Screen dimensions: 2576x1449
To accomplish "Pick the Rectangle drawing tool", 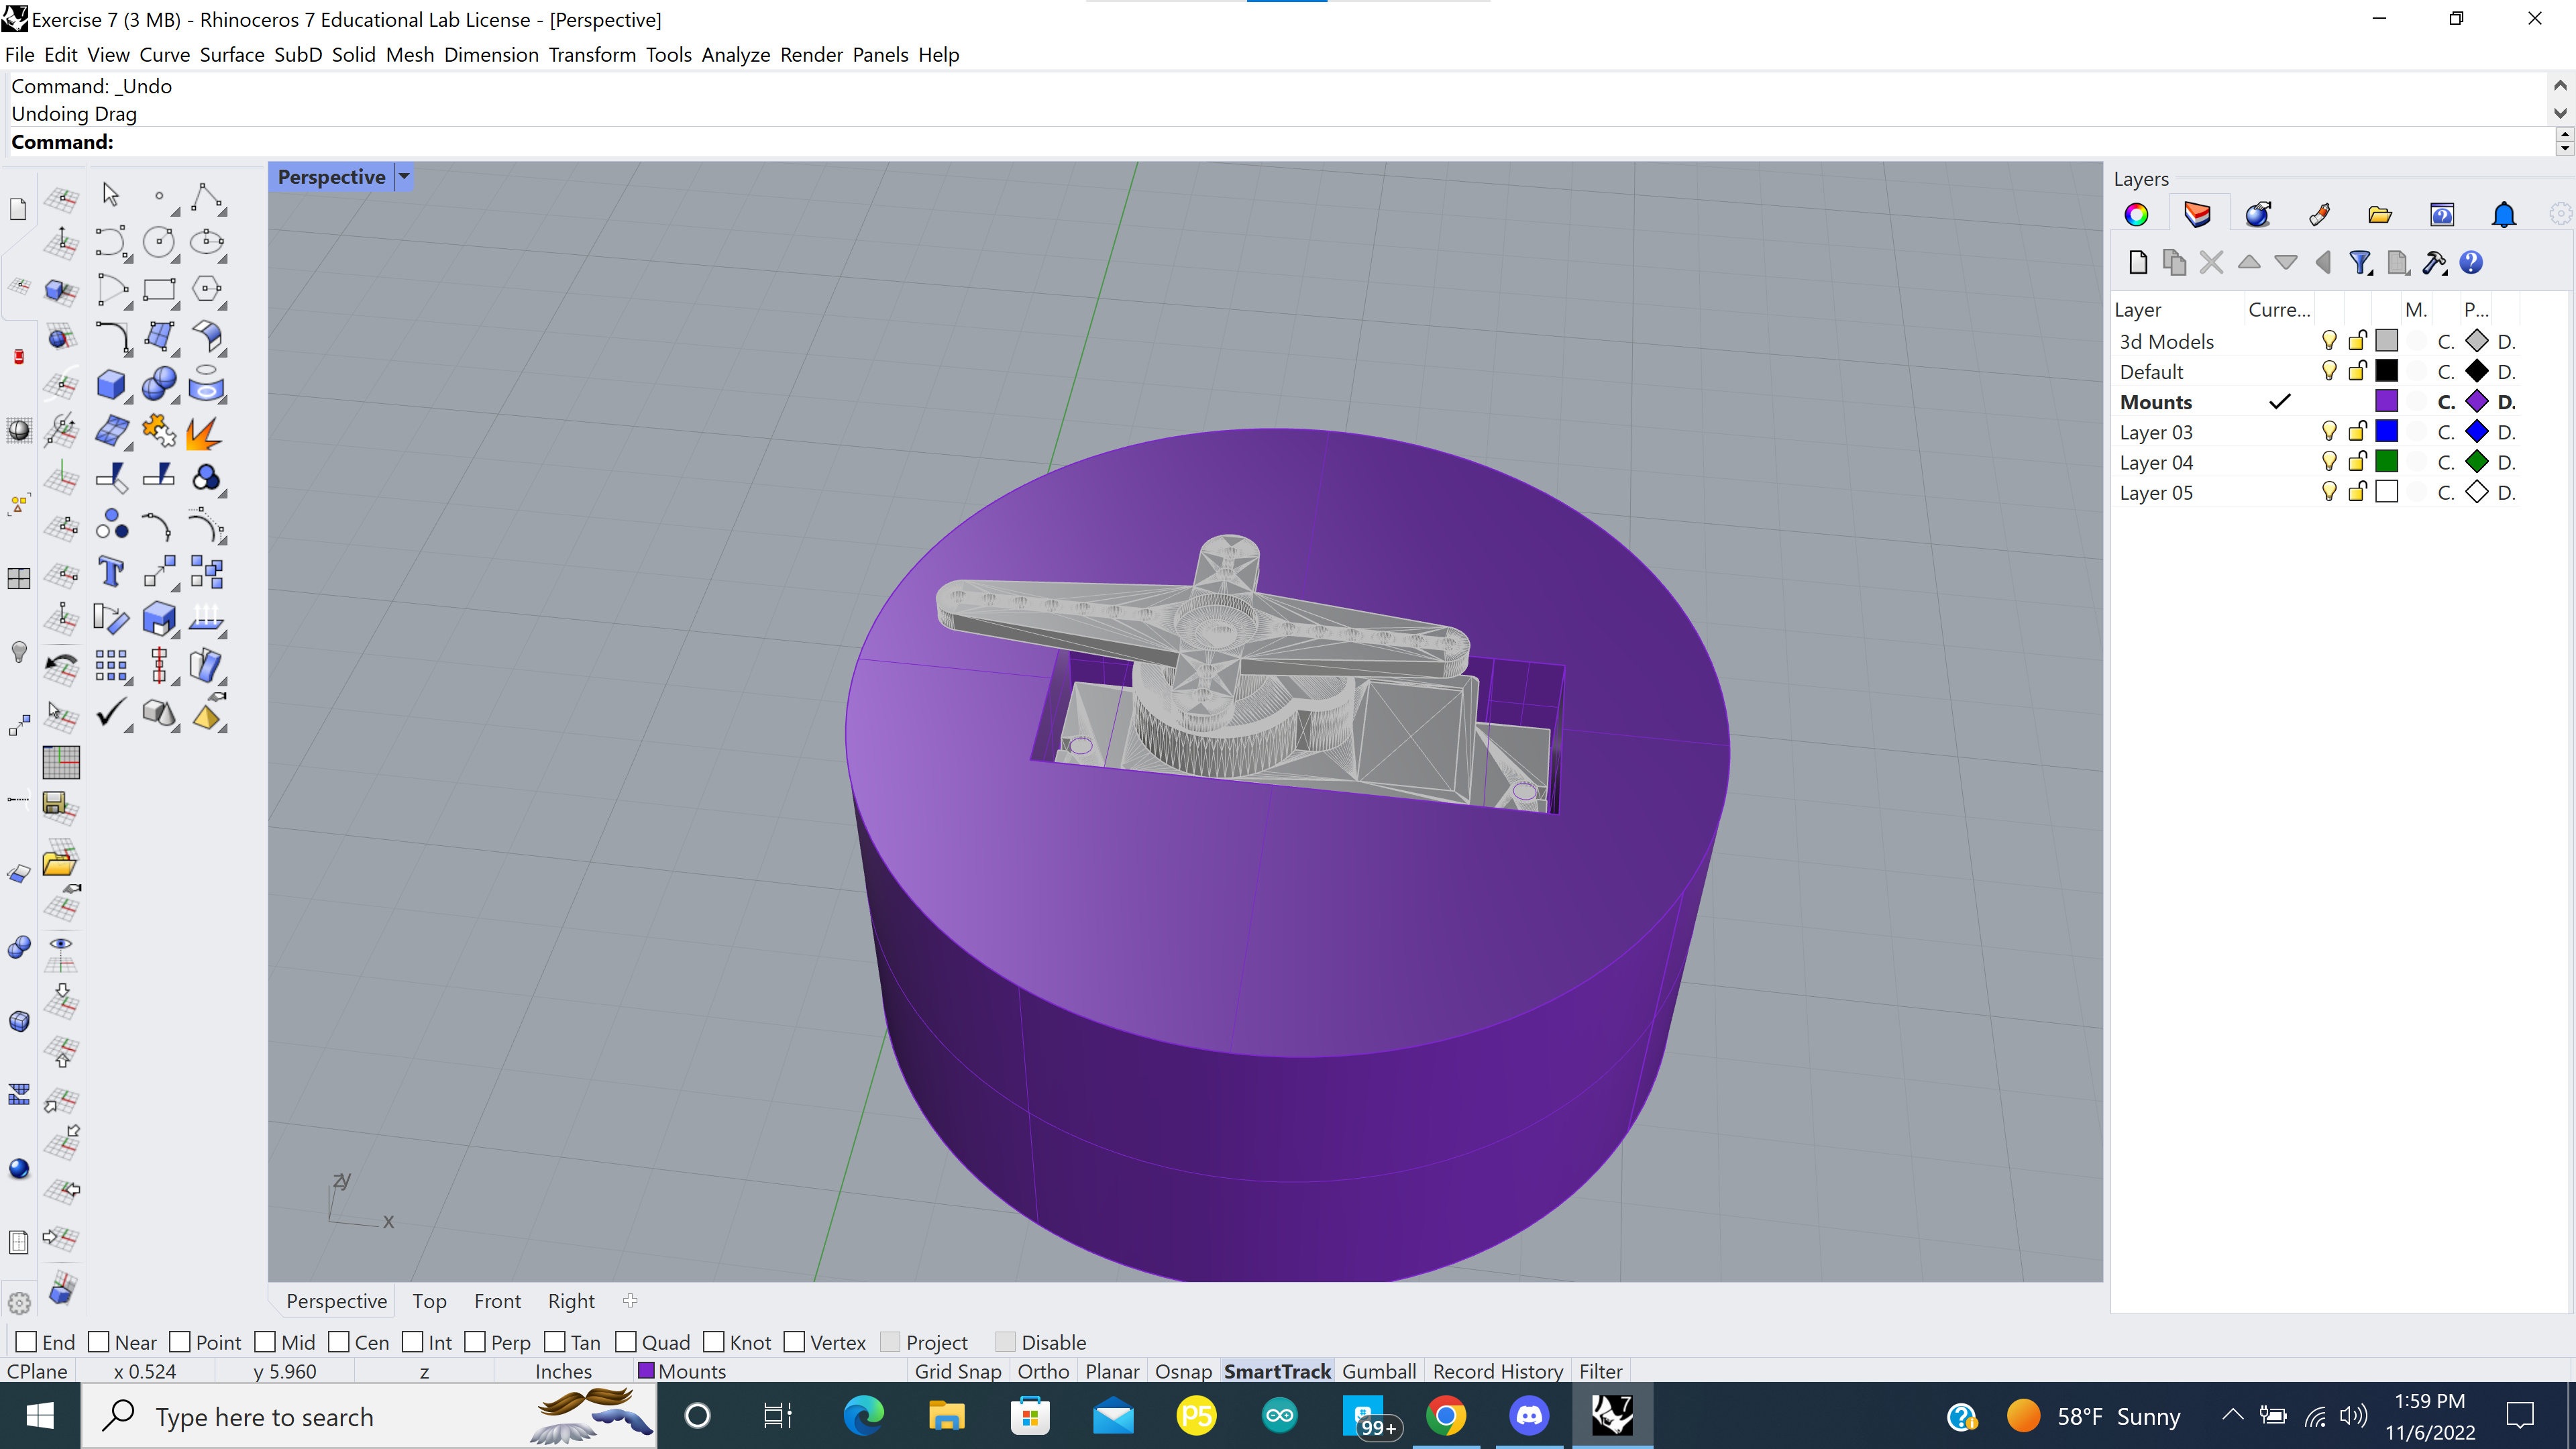I will (159, 290).
